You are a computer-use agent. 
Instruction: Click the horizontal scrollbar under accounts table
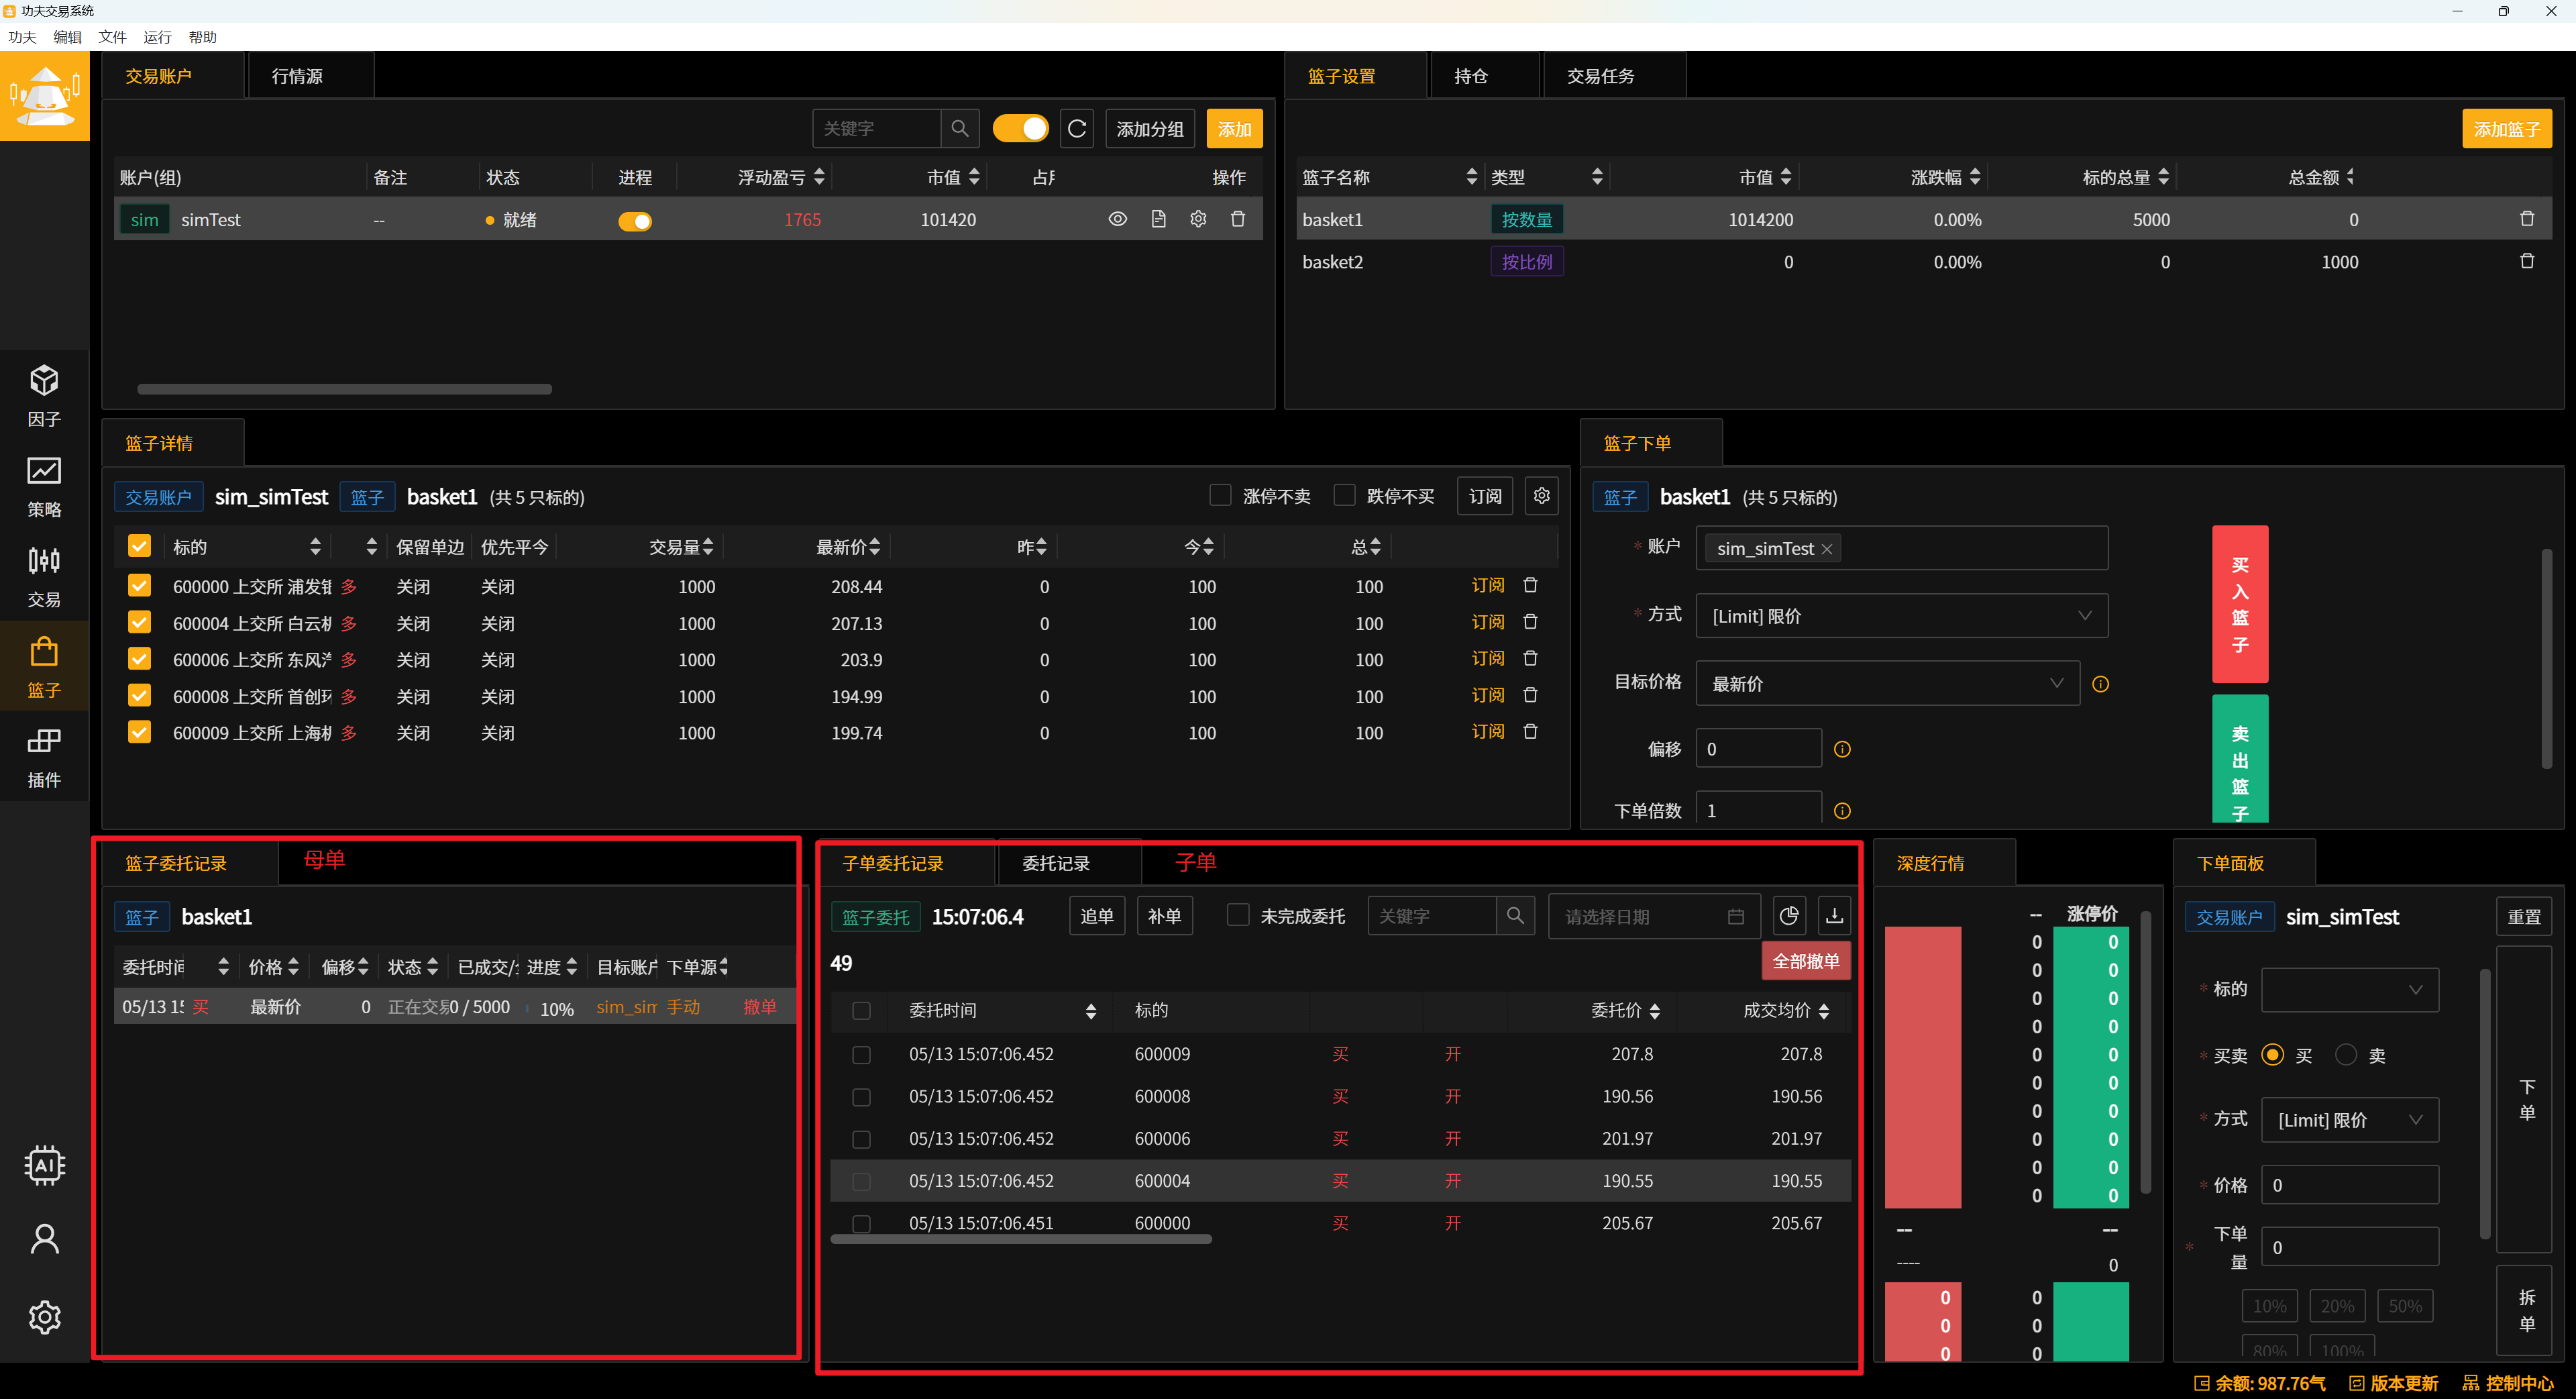[x=344, y=389]
